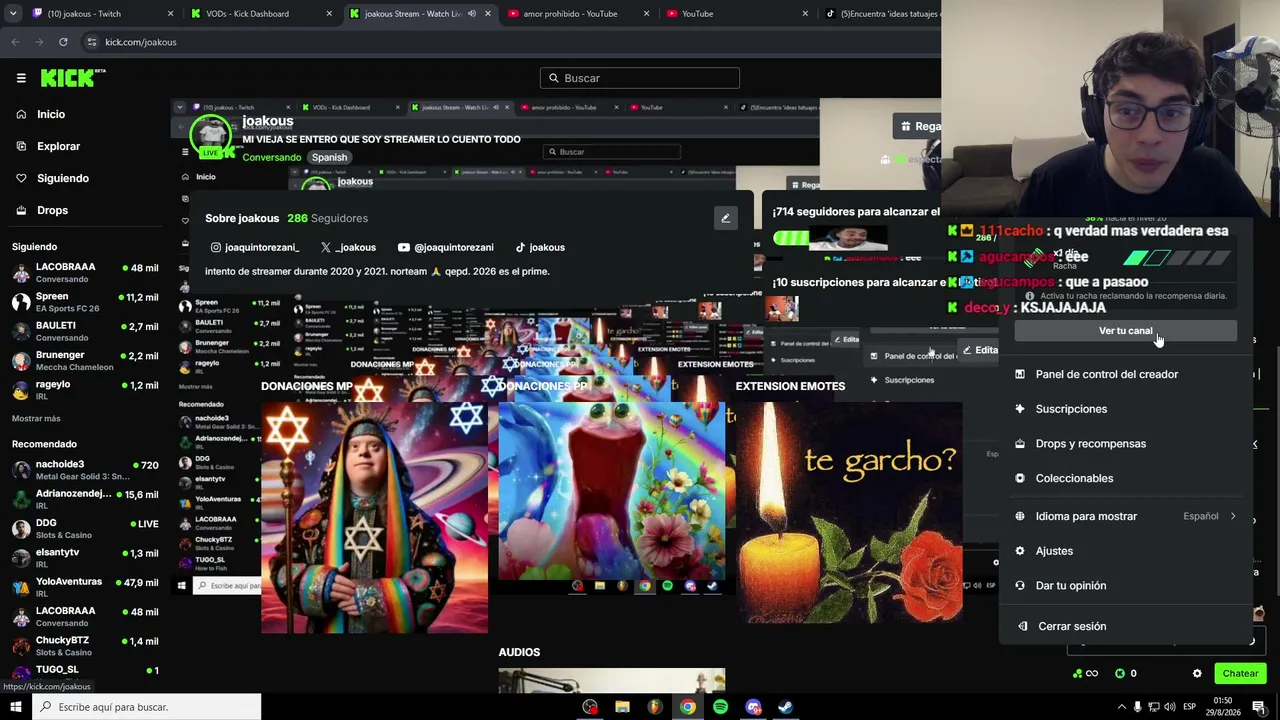This screenshot has width=1280, height=720.
Task: Click the Spanish language tag under stream title
Action: tap(329, 157)
